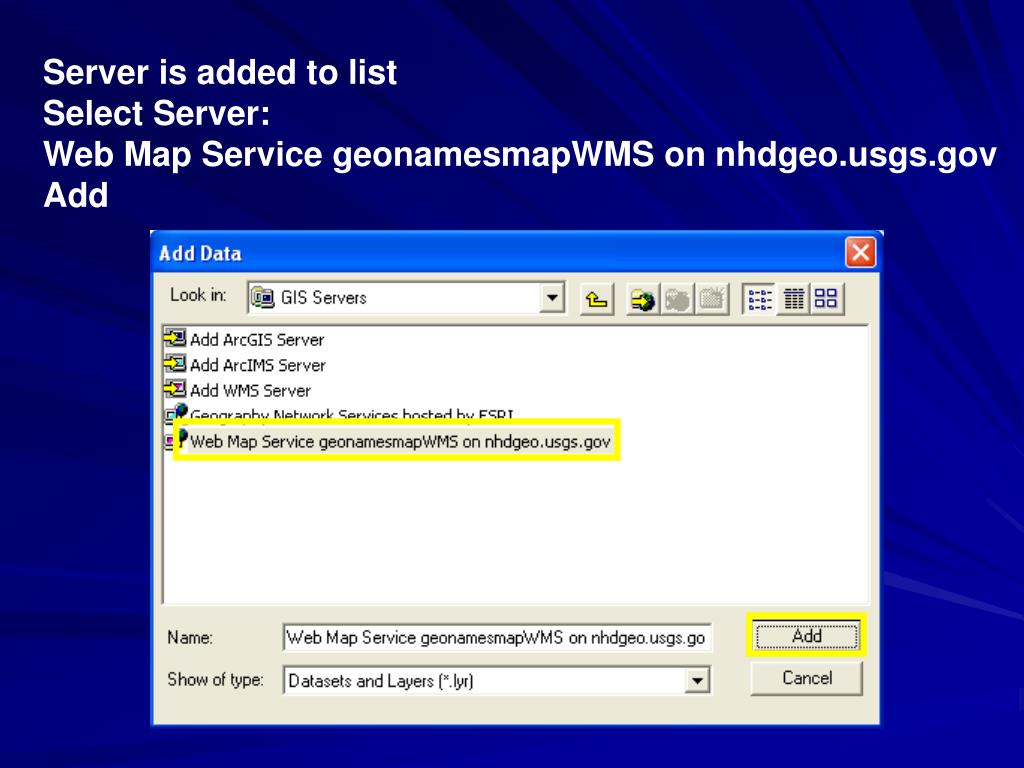Close the Add Data dialog
1024x768 pixels.
pos(860,252)
